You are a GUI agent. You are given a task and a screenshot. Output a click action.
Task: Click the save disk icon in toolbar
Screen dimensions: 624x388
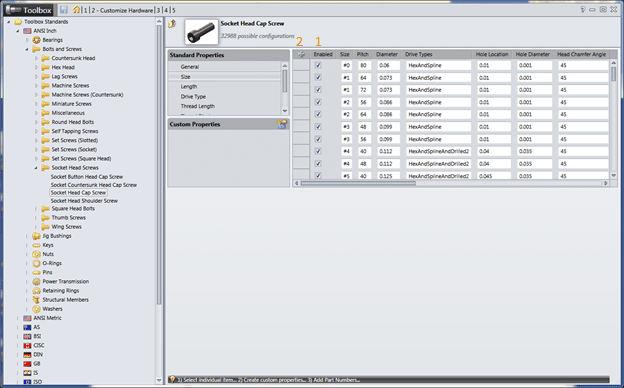(64, 10)
